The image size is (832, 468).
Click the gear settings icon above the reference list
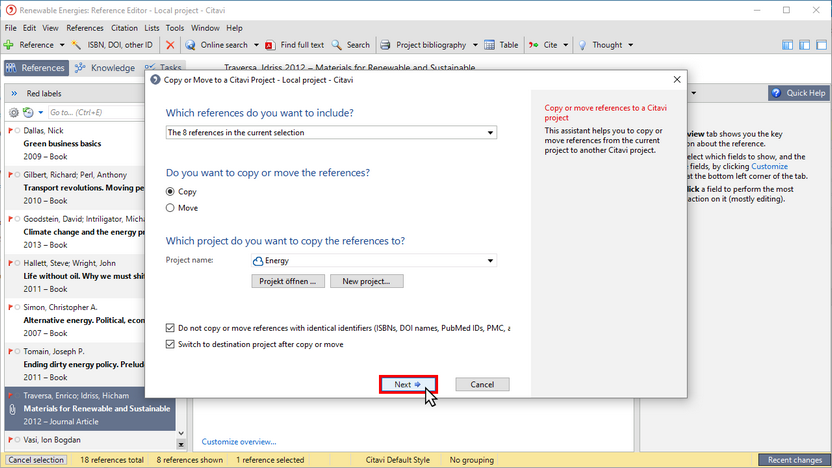pos(14,112)
